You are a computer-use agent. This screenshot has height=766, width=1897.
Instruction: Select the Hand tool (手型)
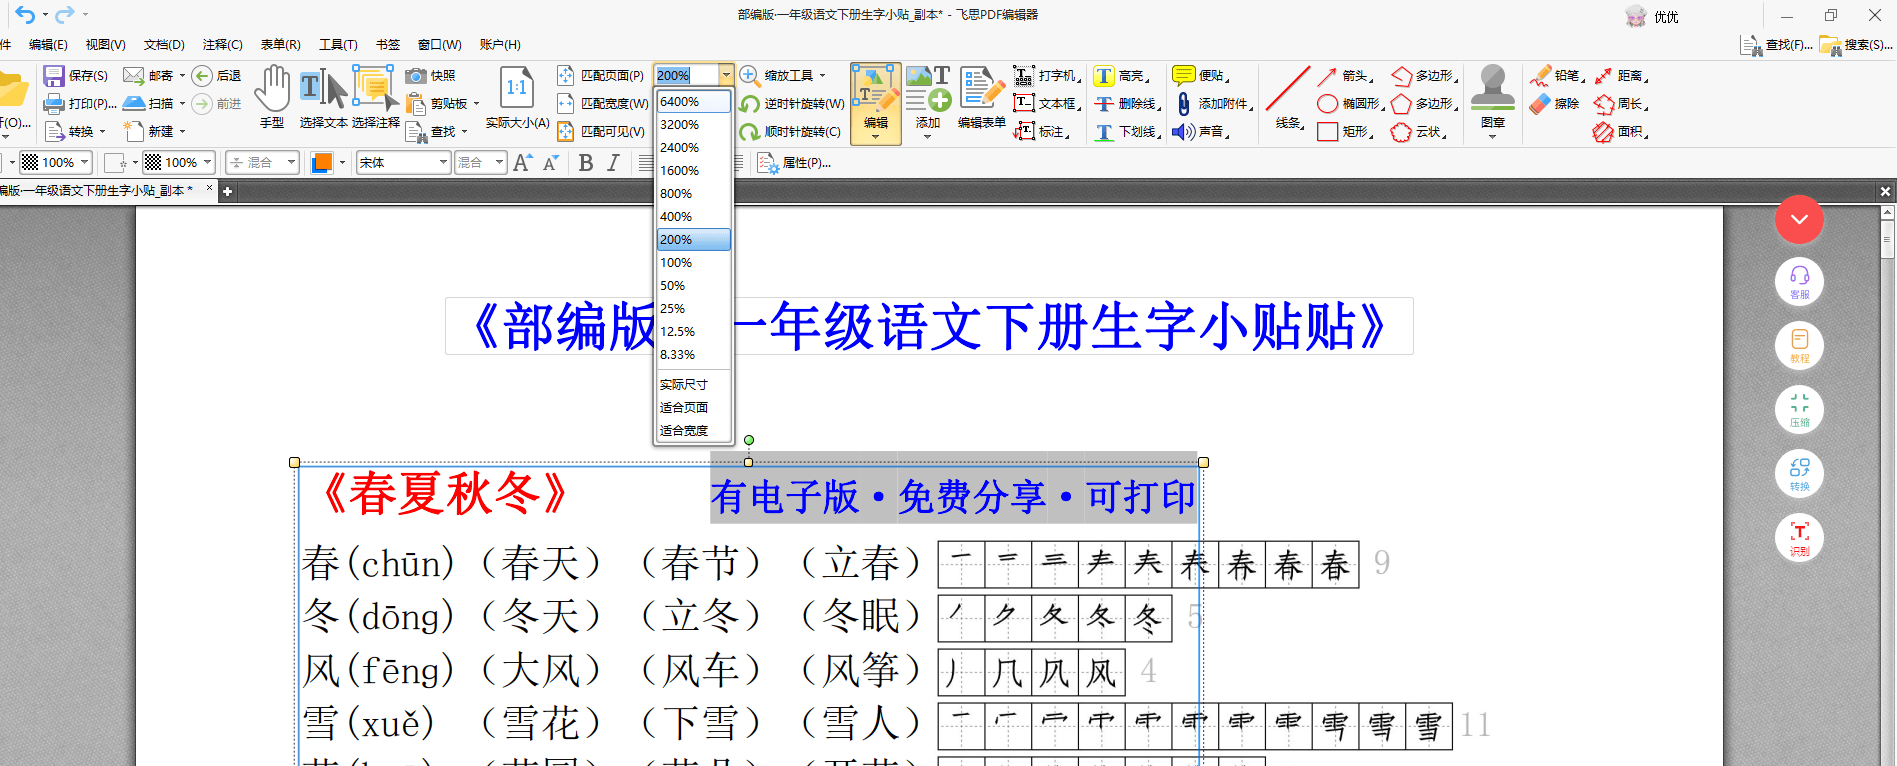(271, 97)
